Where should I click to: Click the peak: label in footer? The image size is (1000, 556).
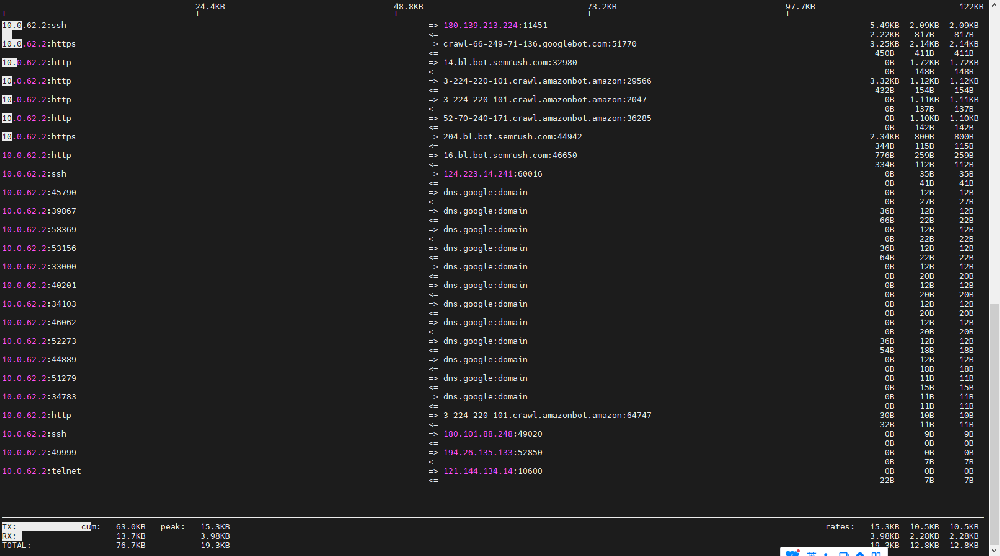pyautogui.click(x=172, y=527)
